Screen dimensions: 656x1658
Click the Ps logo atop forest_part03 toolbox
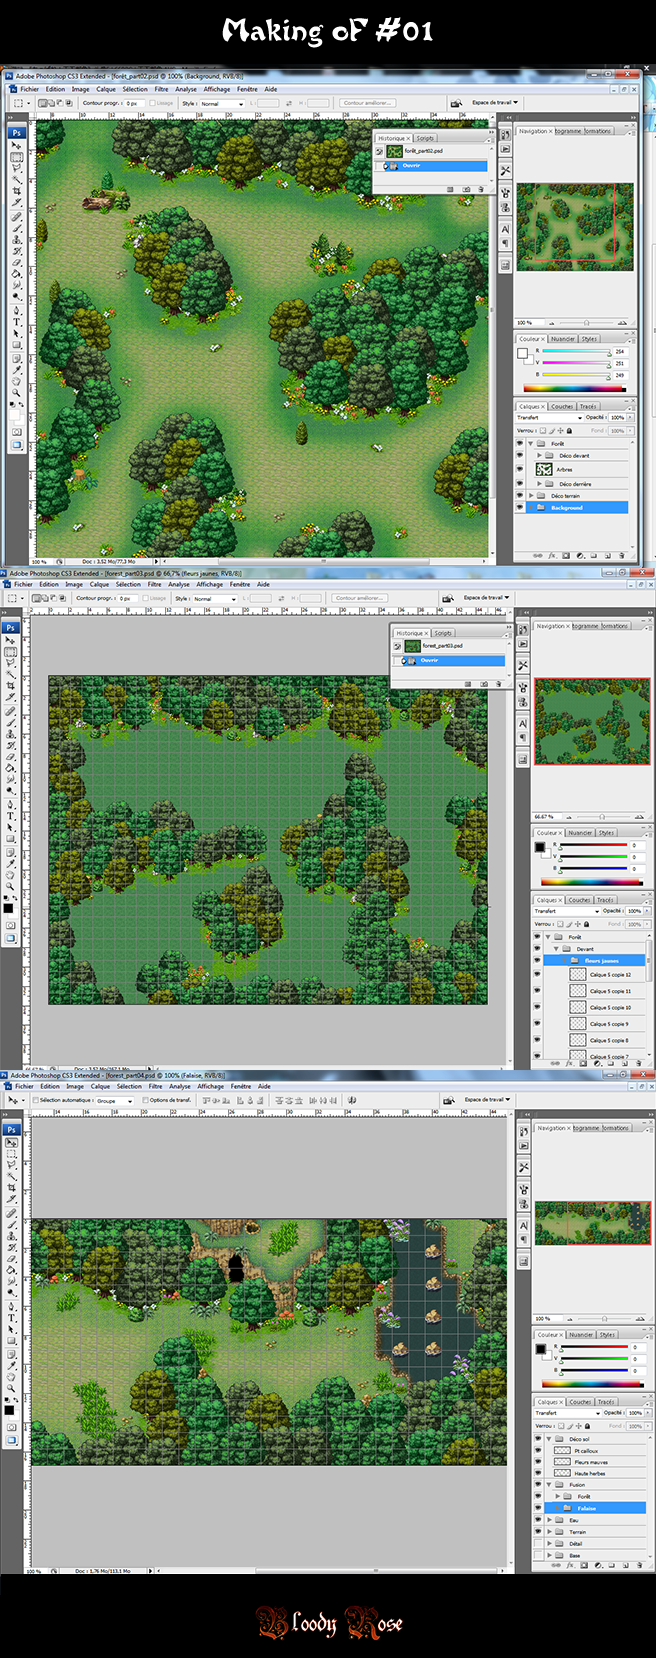pos(11,627)
